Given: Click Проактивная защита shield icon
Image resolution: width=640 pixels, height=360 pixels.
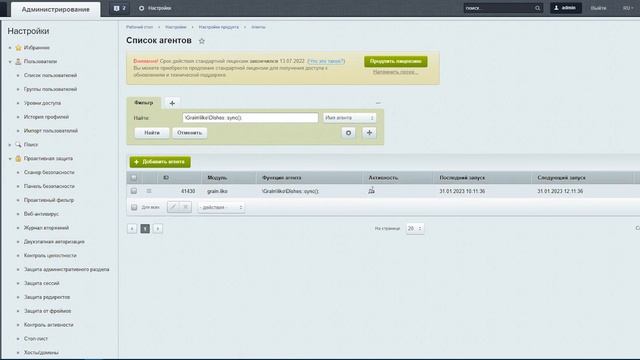Looking at the screenshot, I should click(18, 158).
